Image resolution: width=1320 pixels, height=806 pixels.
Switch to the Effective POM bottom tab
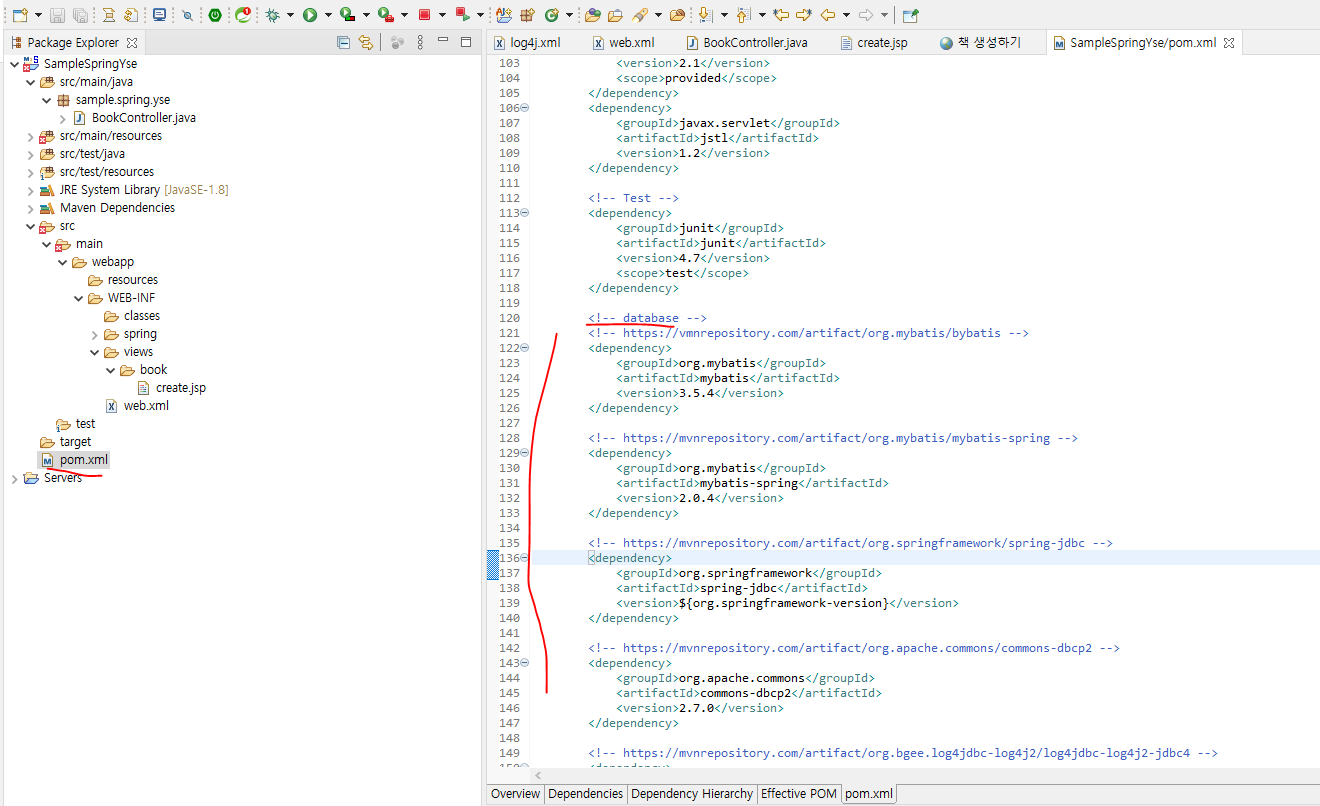click(x=798, y=794)
